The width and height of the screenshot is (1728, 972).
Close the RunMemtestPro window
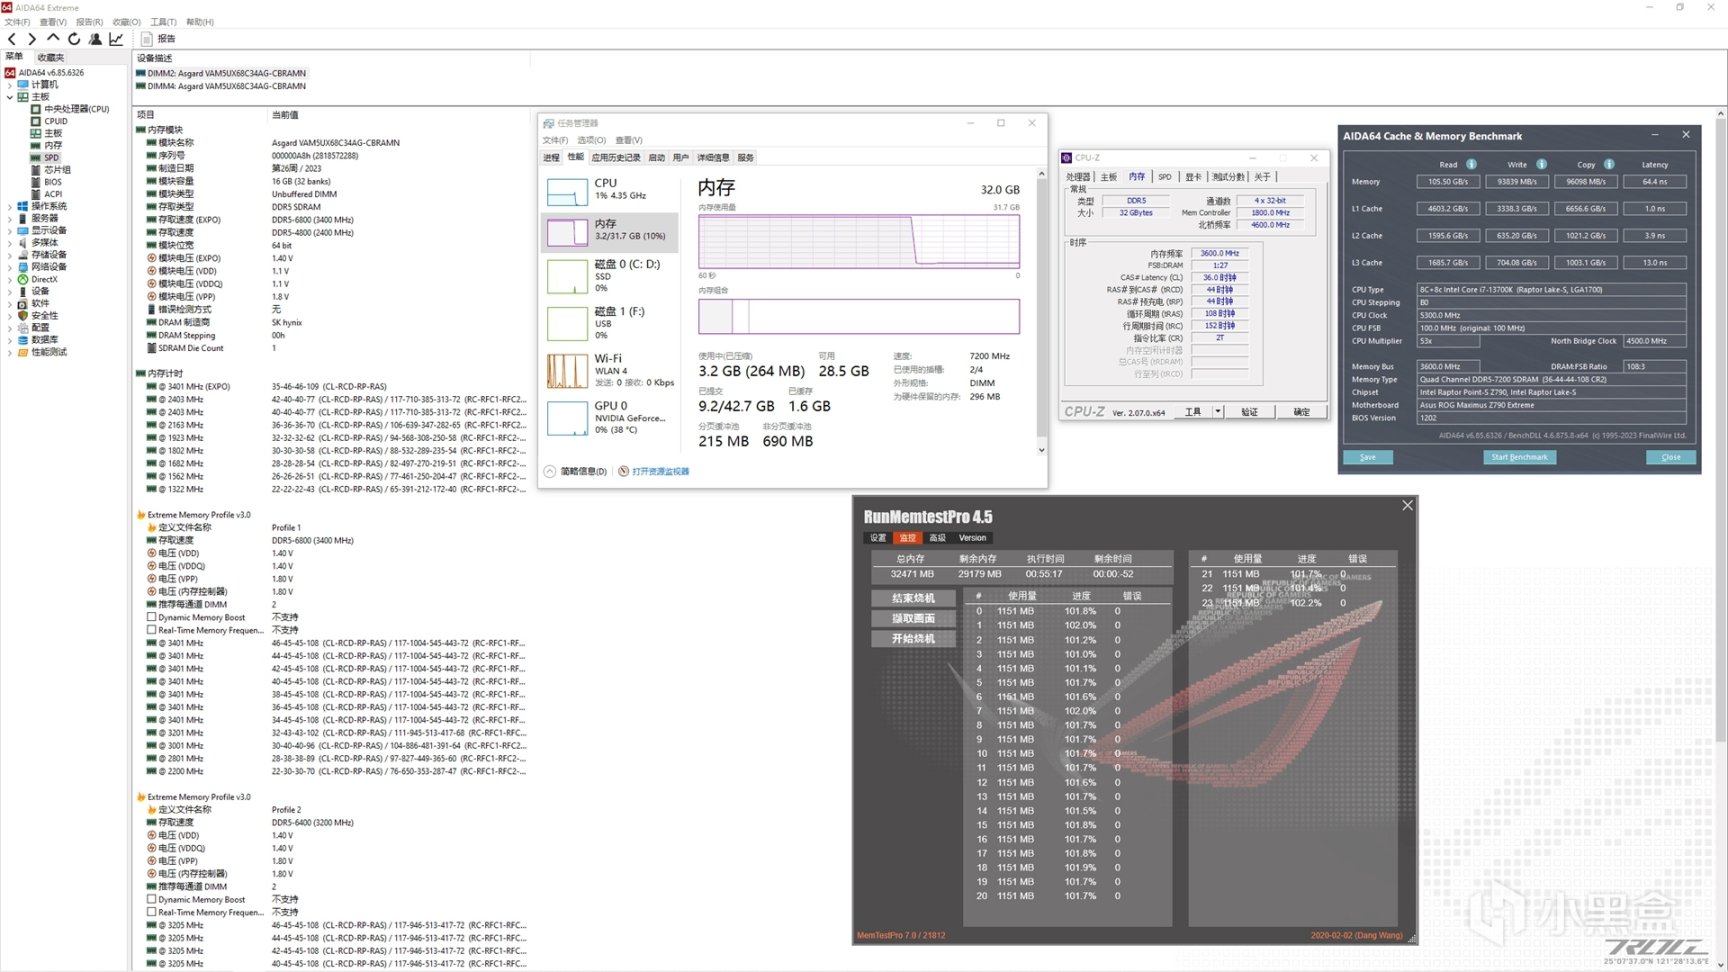click(x=1407, y=505)
